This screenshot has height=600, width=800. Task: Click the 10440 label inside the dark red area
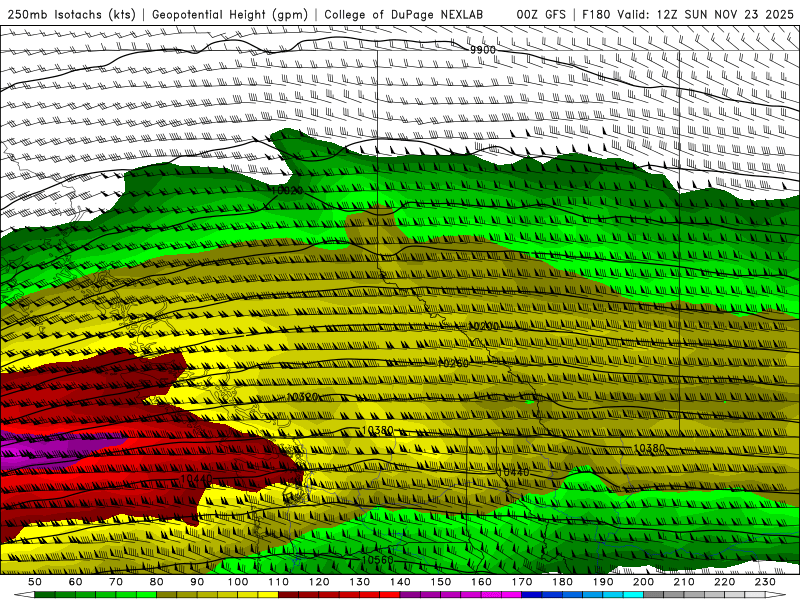(196, 479)
